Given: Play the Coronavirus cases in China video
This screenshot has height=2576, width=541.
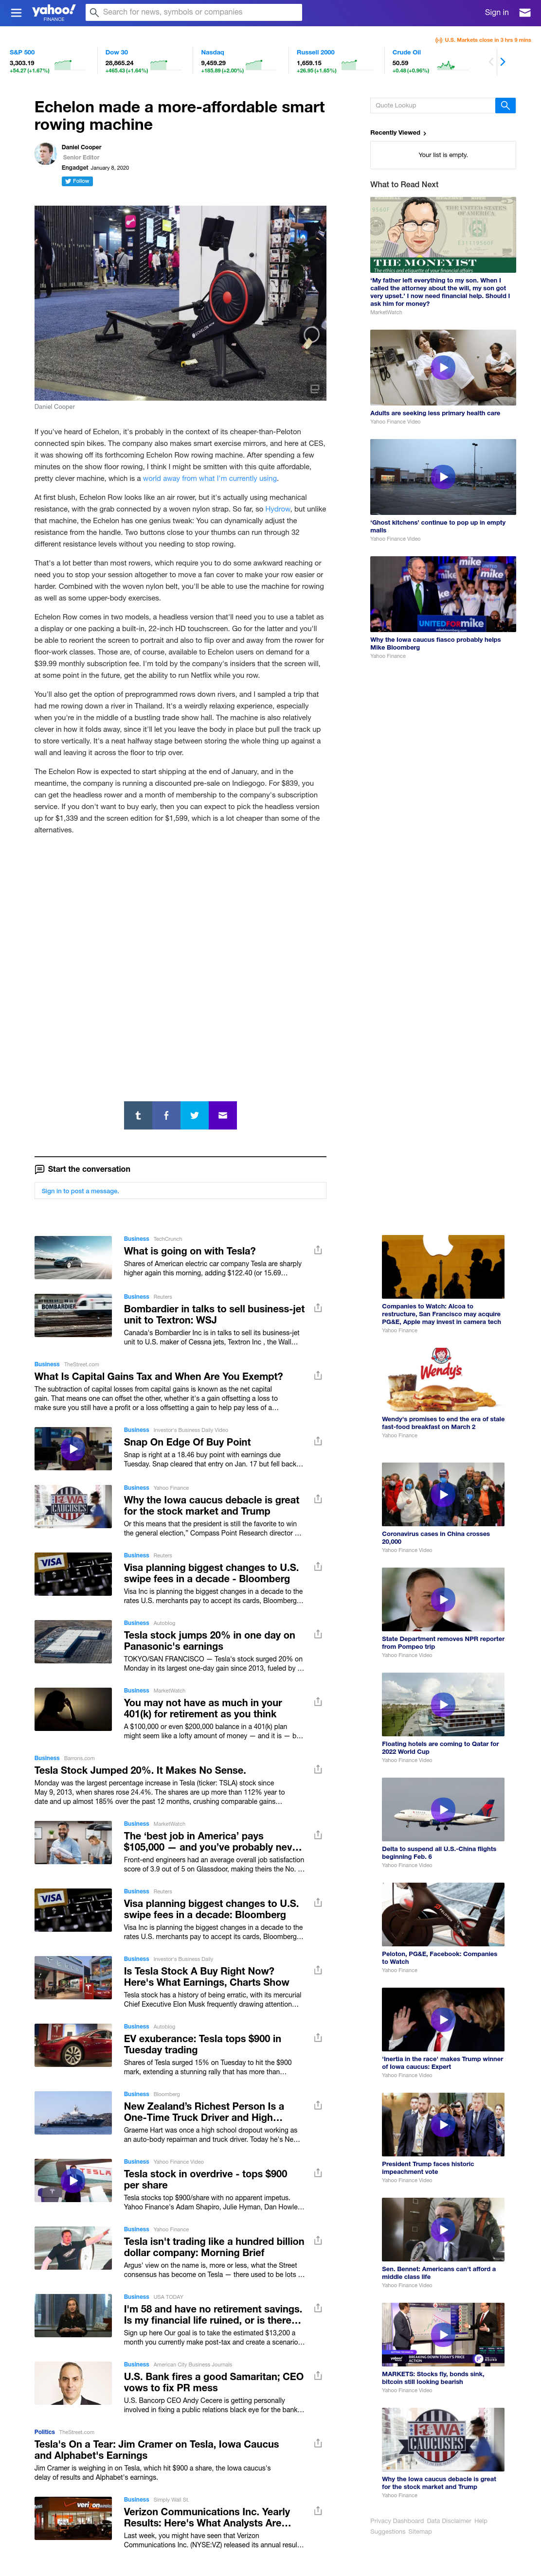Looking at the screenshot, I should (x=443, y=1494).
